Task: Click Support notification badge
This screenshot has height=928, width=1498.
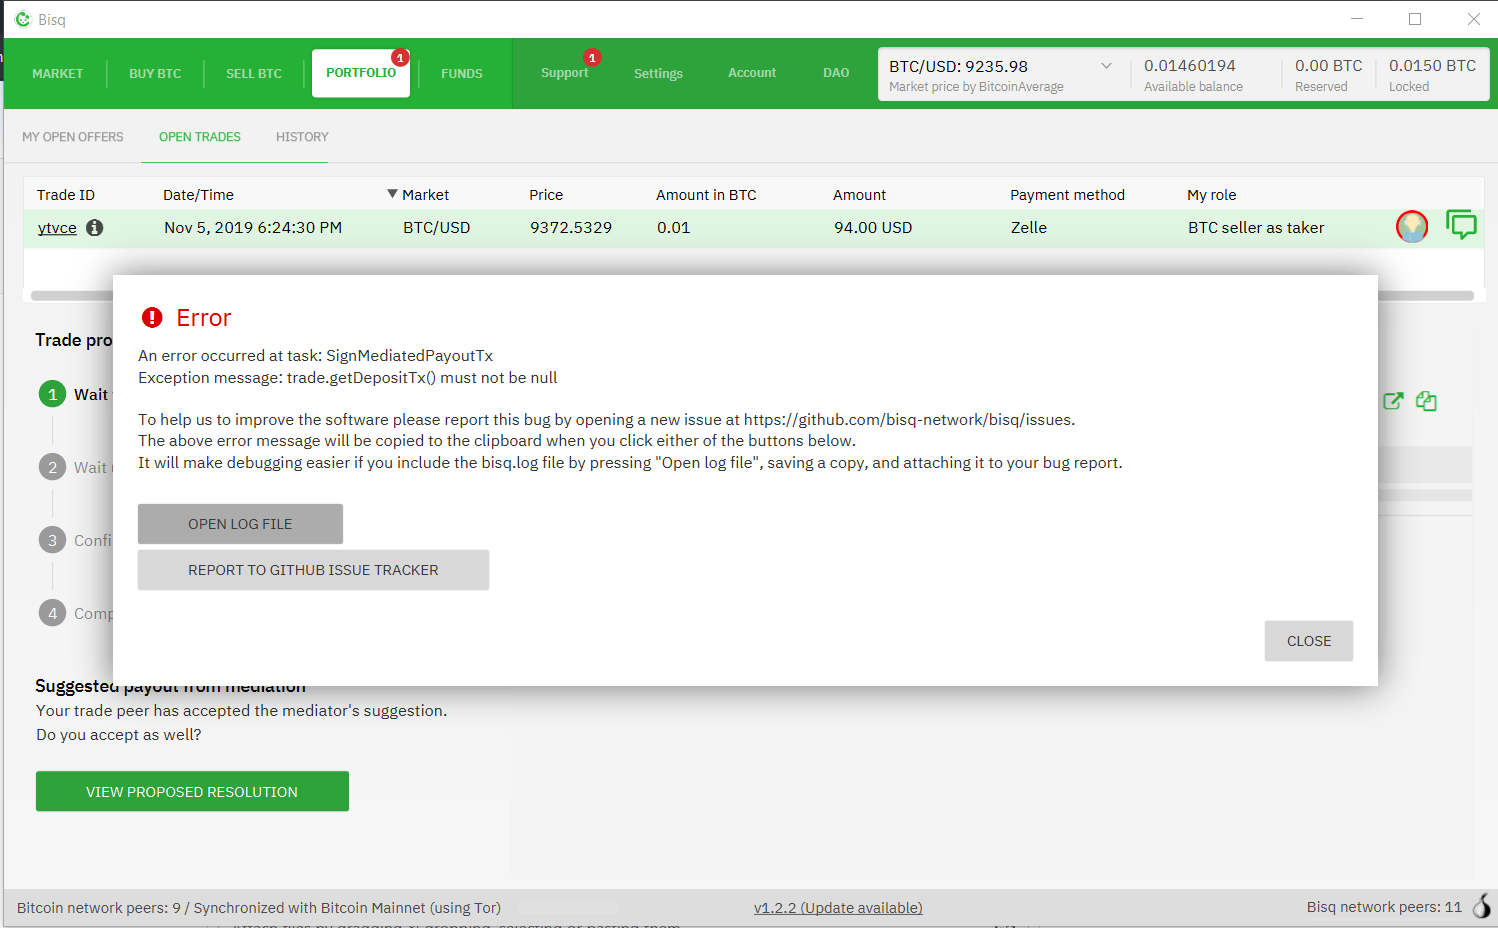Action: (592, 58)
